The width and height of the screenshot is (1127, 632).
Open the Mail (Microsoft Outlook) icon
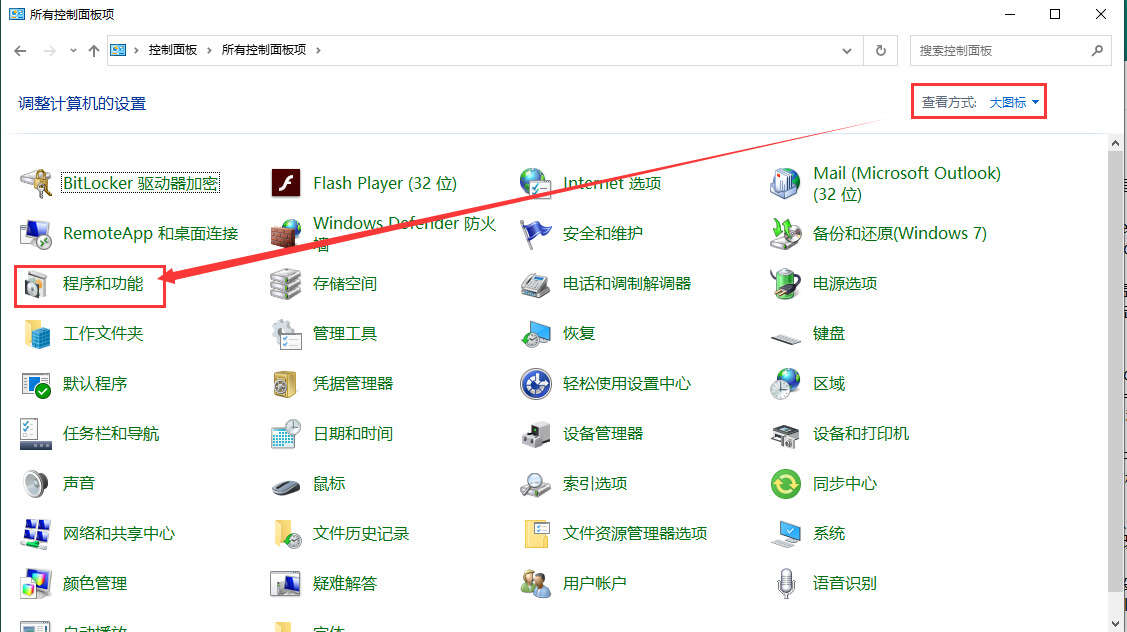[x=785, y=183]
